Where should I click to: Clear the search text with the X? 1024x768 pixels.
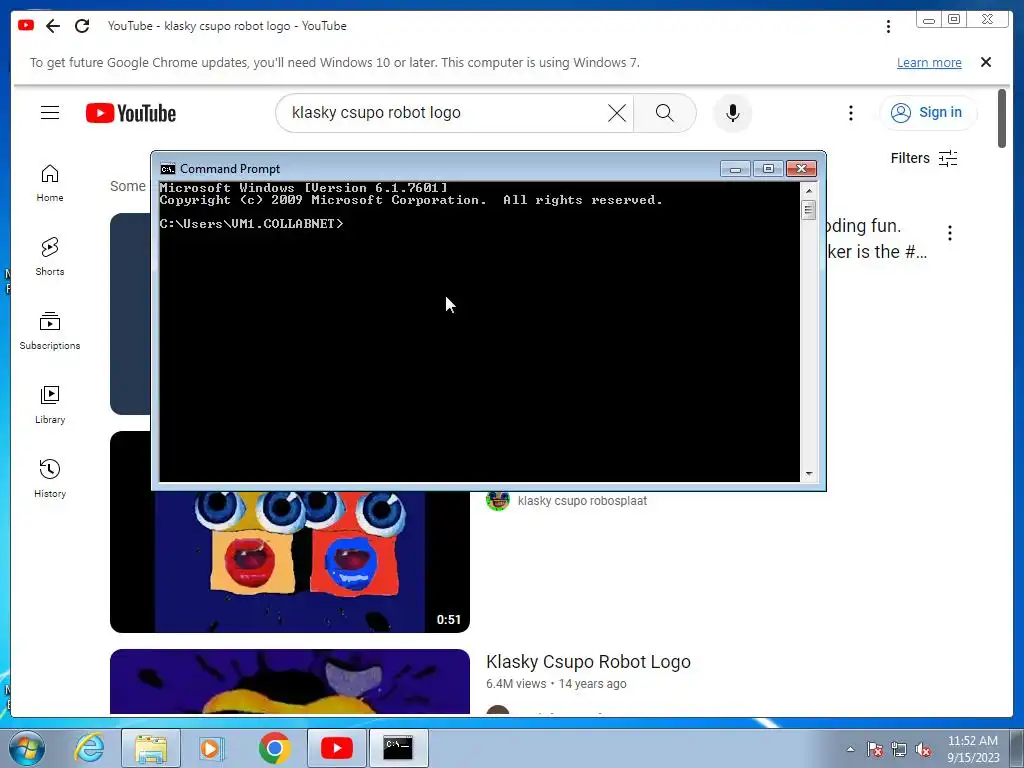(x=616, y=113)
